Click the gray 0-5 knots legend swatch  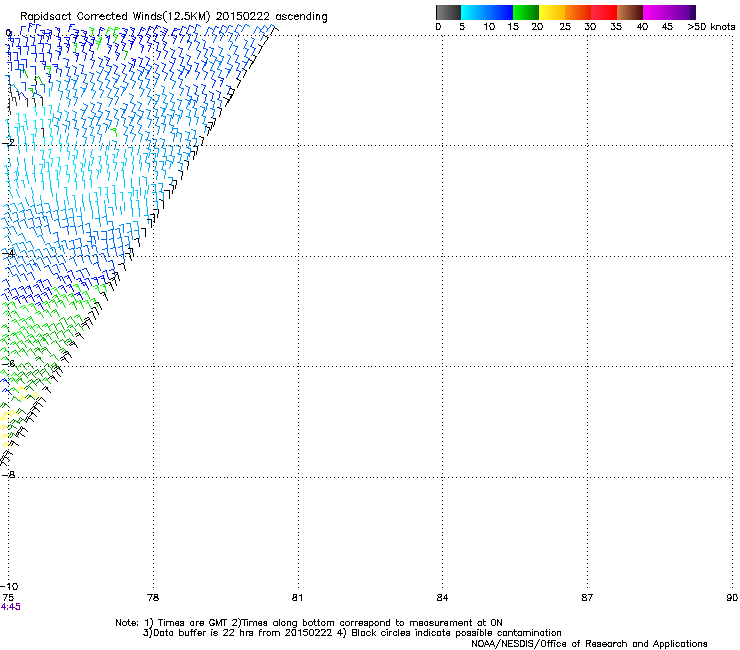click(x=448, y=12)
